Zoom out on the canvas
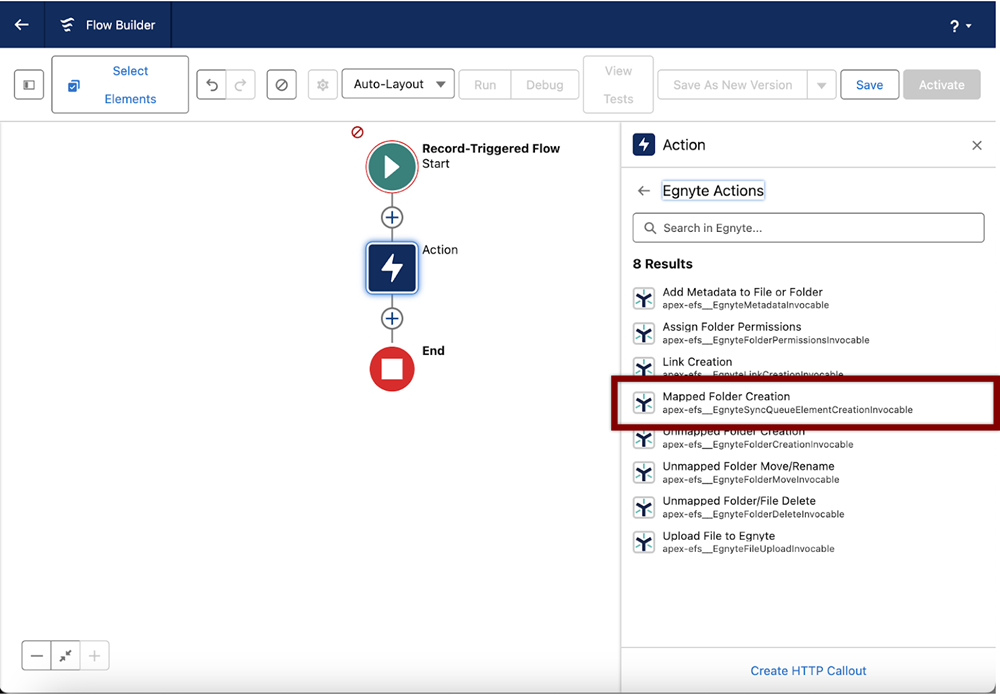The height and width of the screenshot is (698, 1000). point(36,656)
